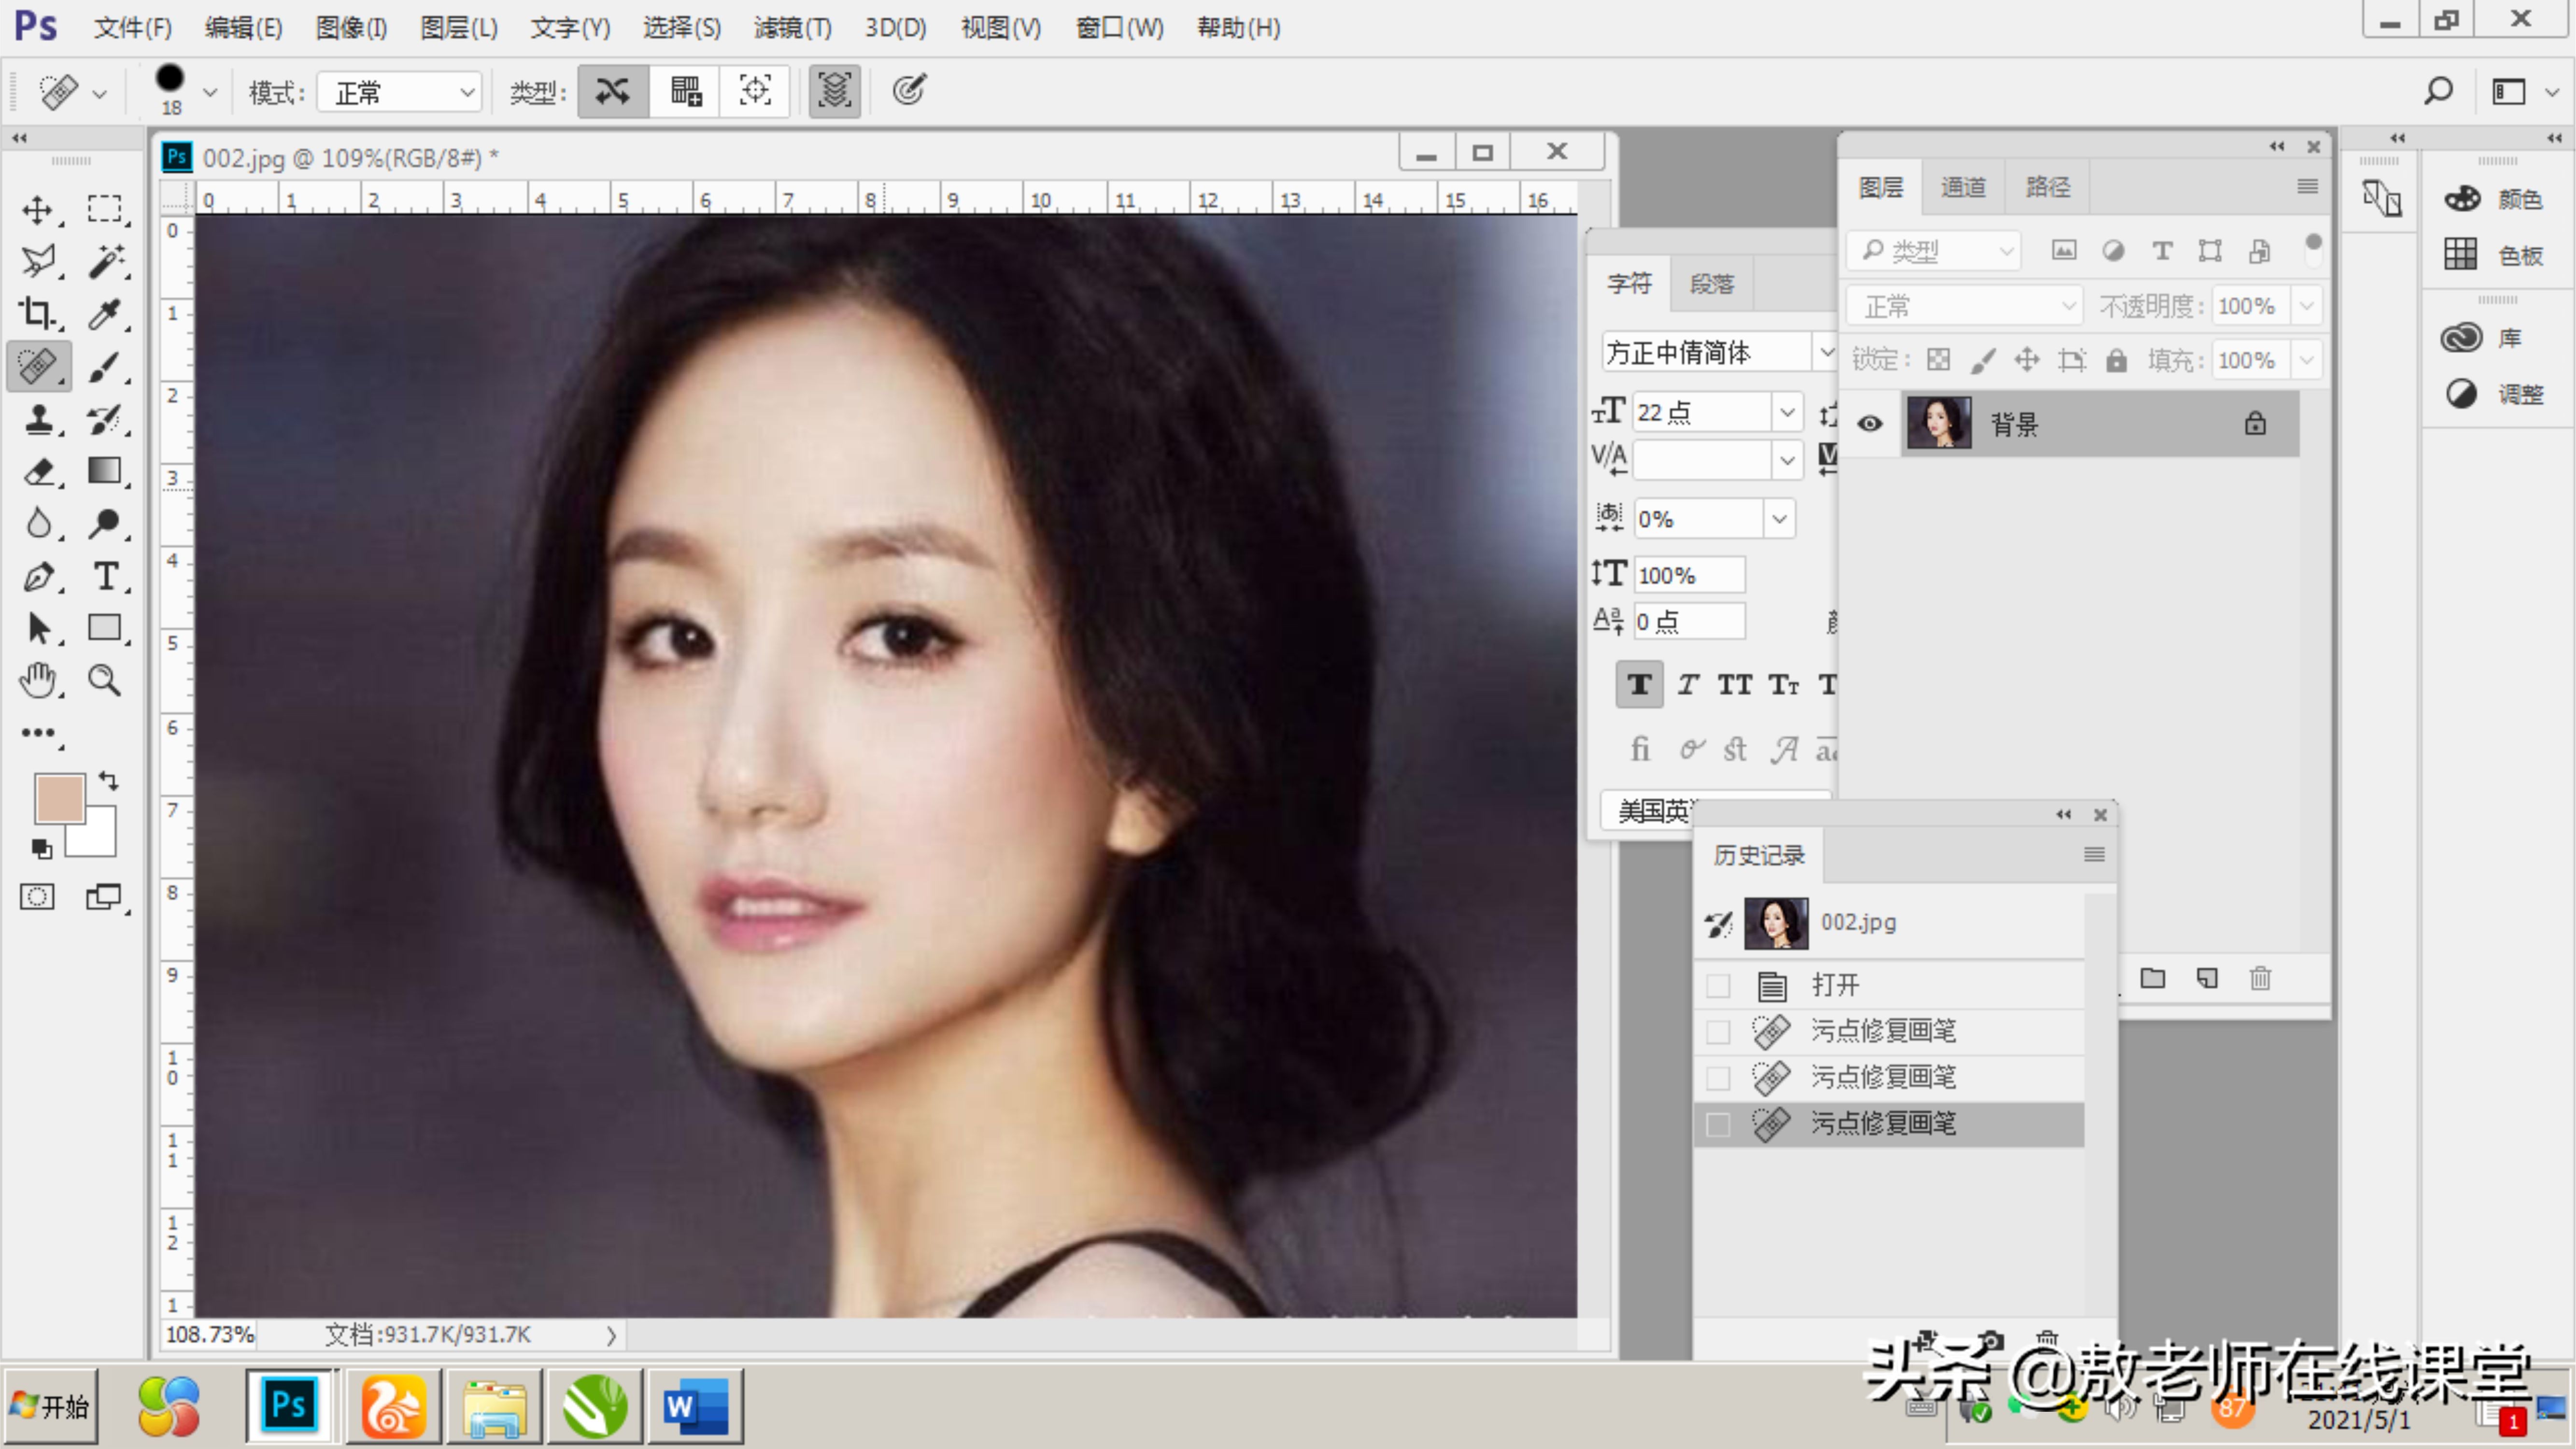
Task: Switch to the 通道 tab
Action: (1963, 187)
